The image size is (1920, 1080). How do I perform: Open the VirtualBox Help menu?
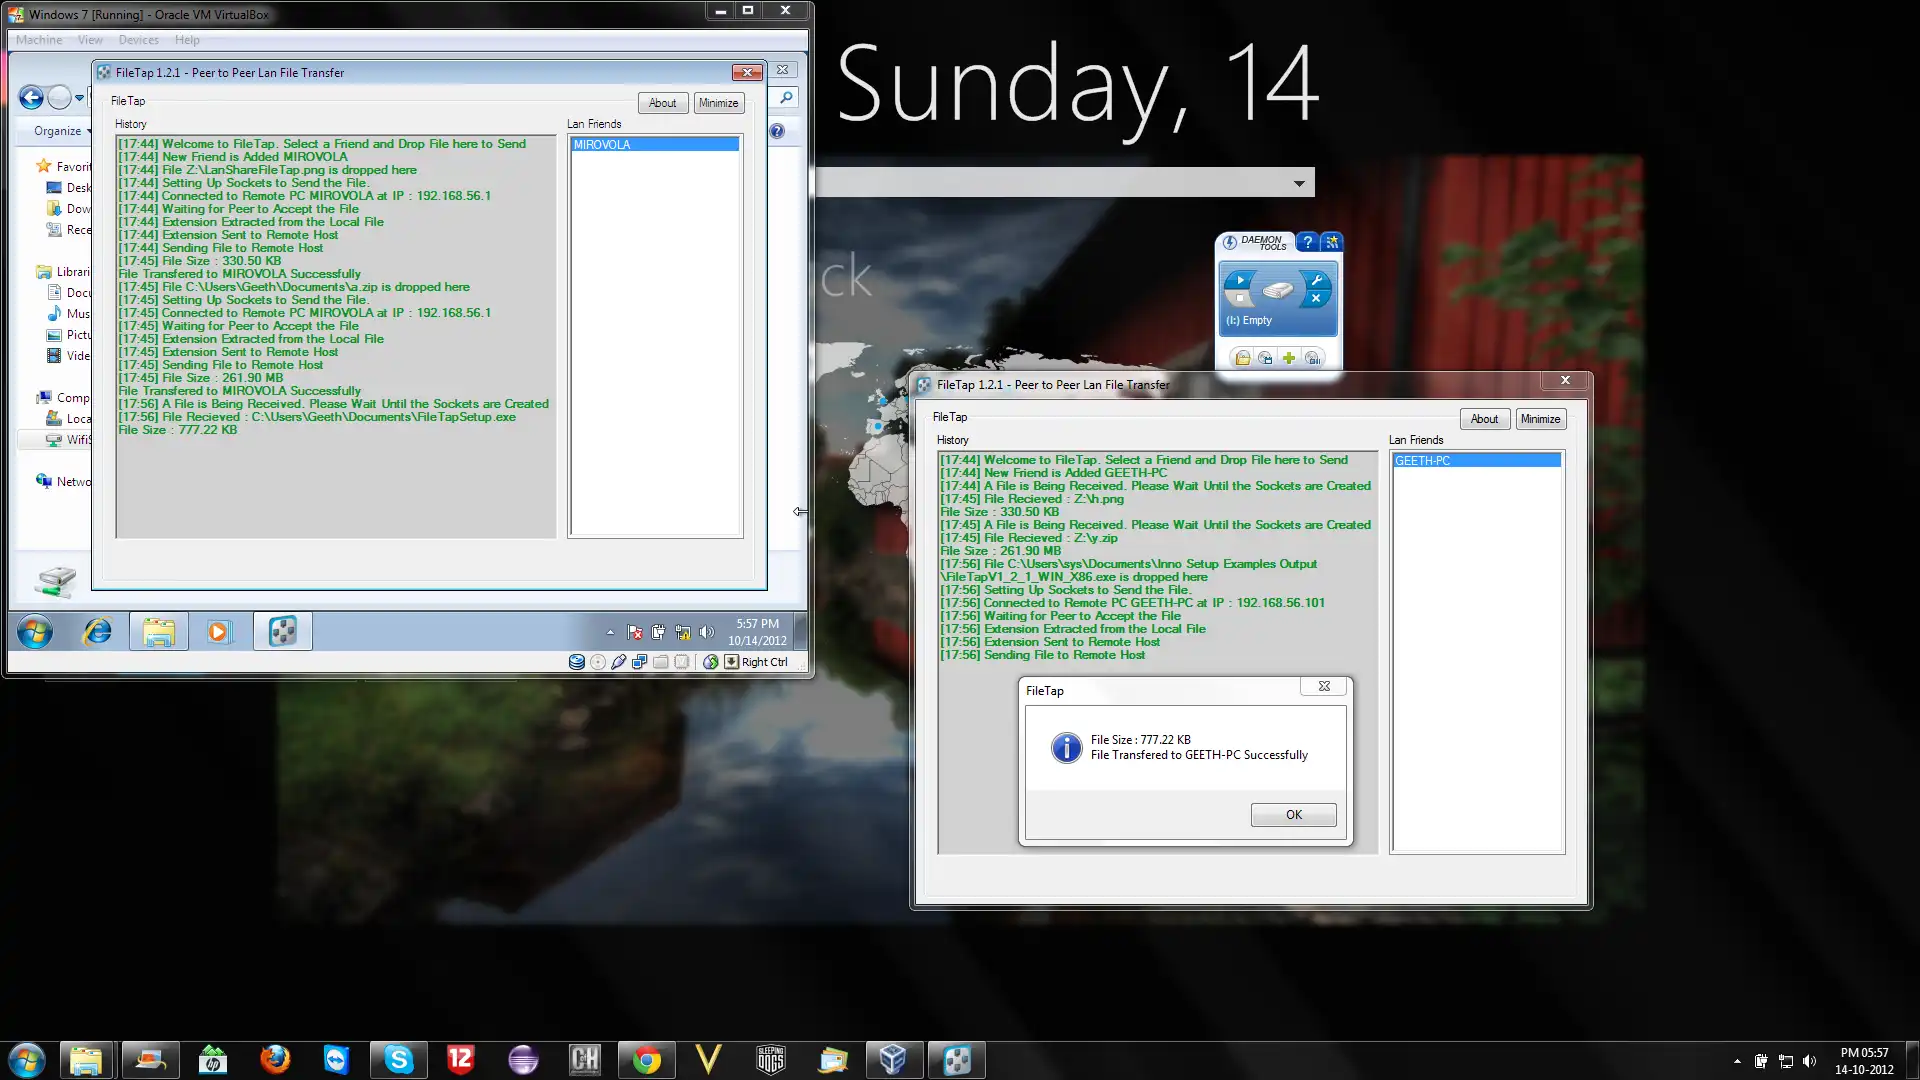[x=187, y=40]
